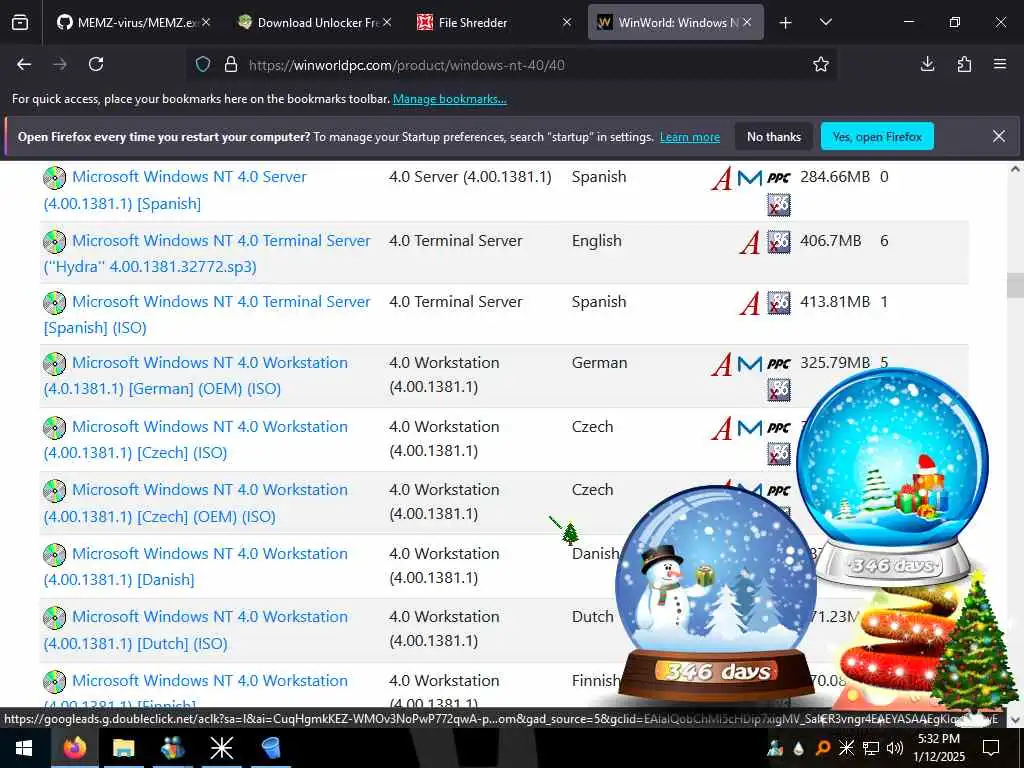Switch to Download Unlocker Free tab
This screenshot has height=768, width=1024.
(x=315, y=22)
